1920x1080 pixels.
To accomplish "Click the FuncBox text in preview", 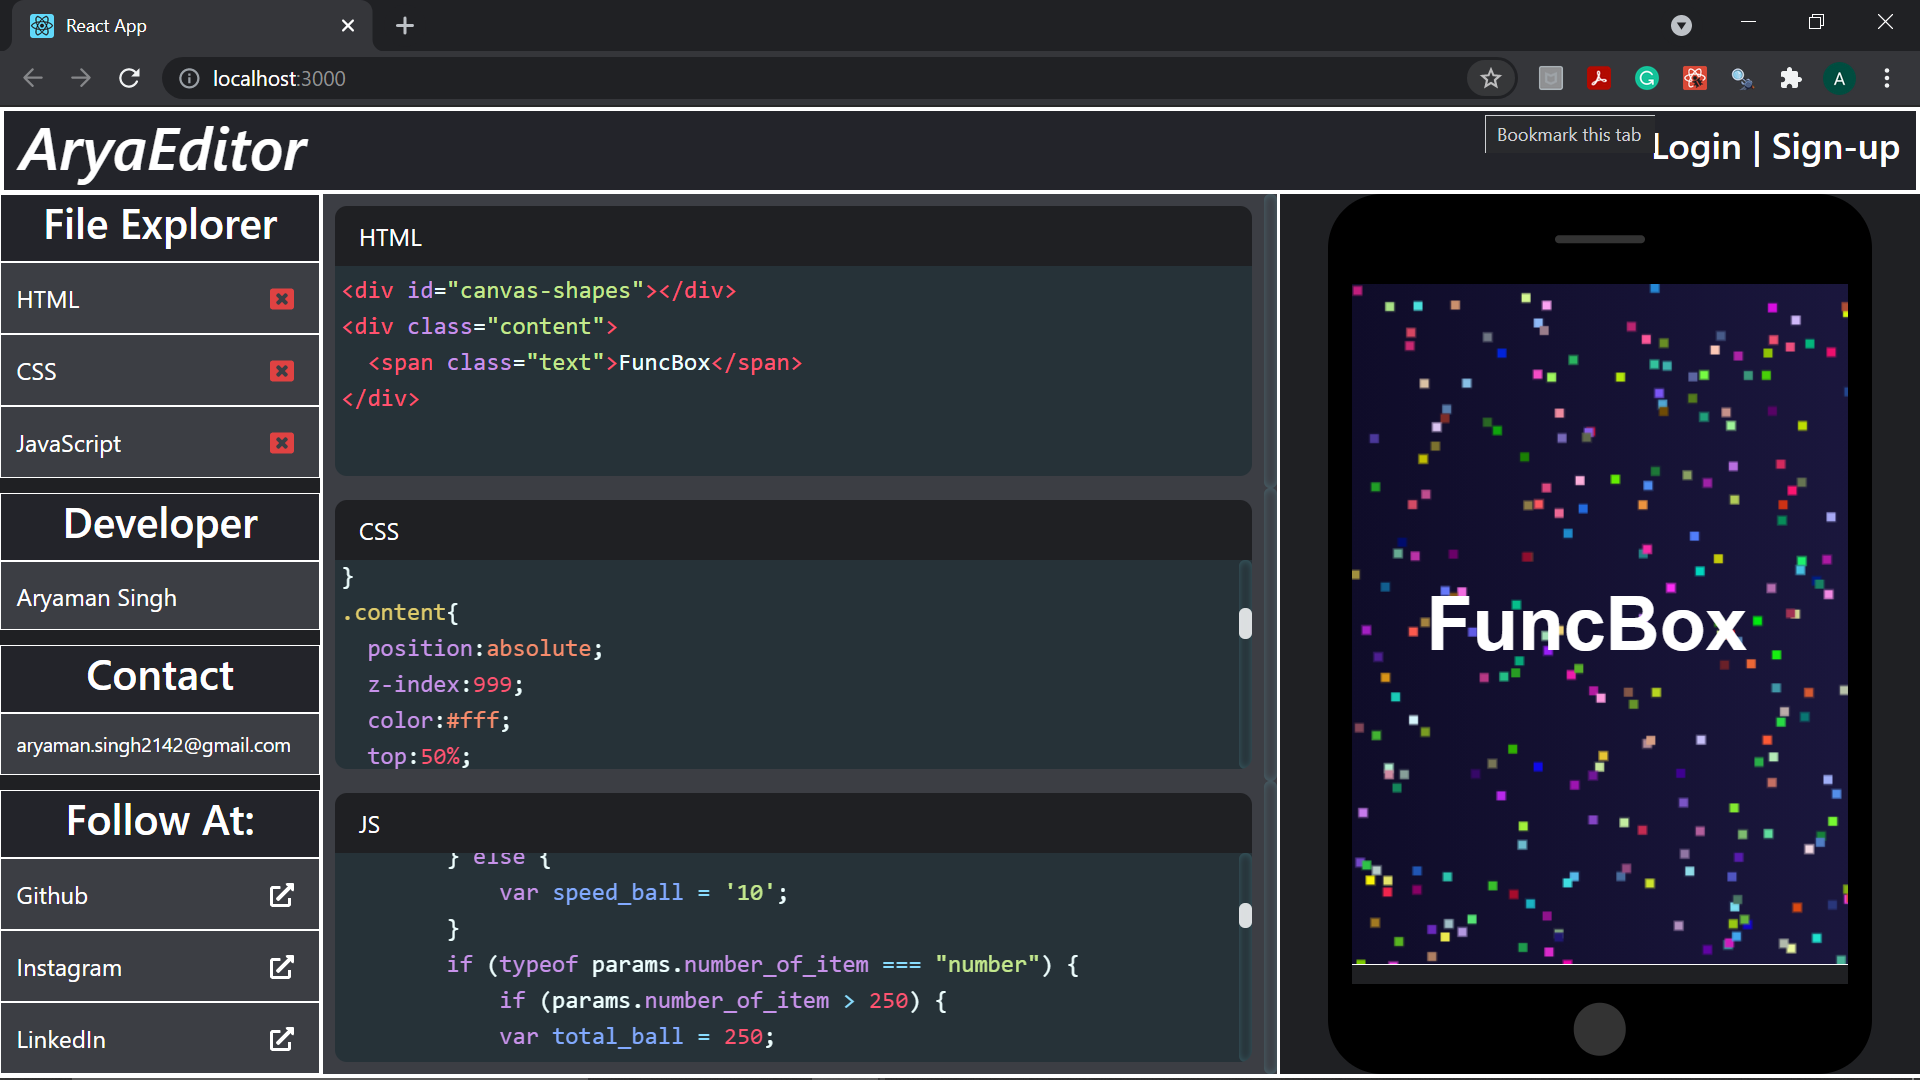I will click(x=1587, y=625).
